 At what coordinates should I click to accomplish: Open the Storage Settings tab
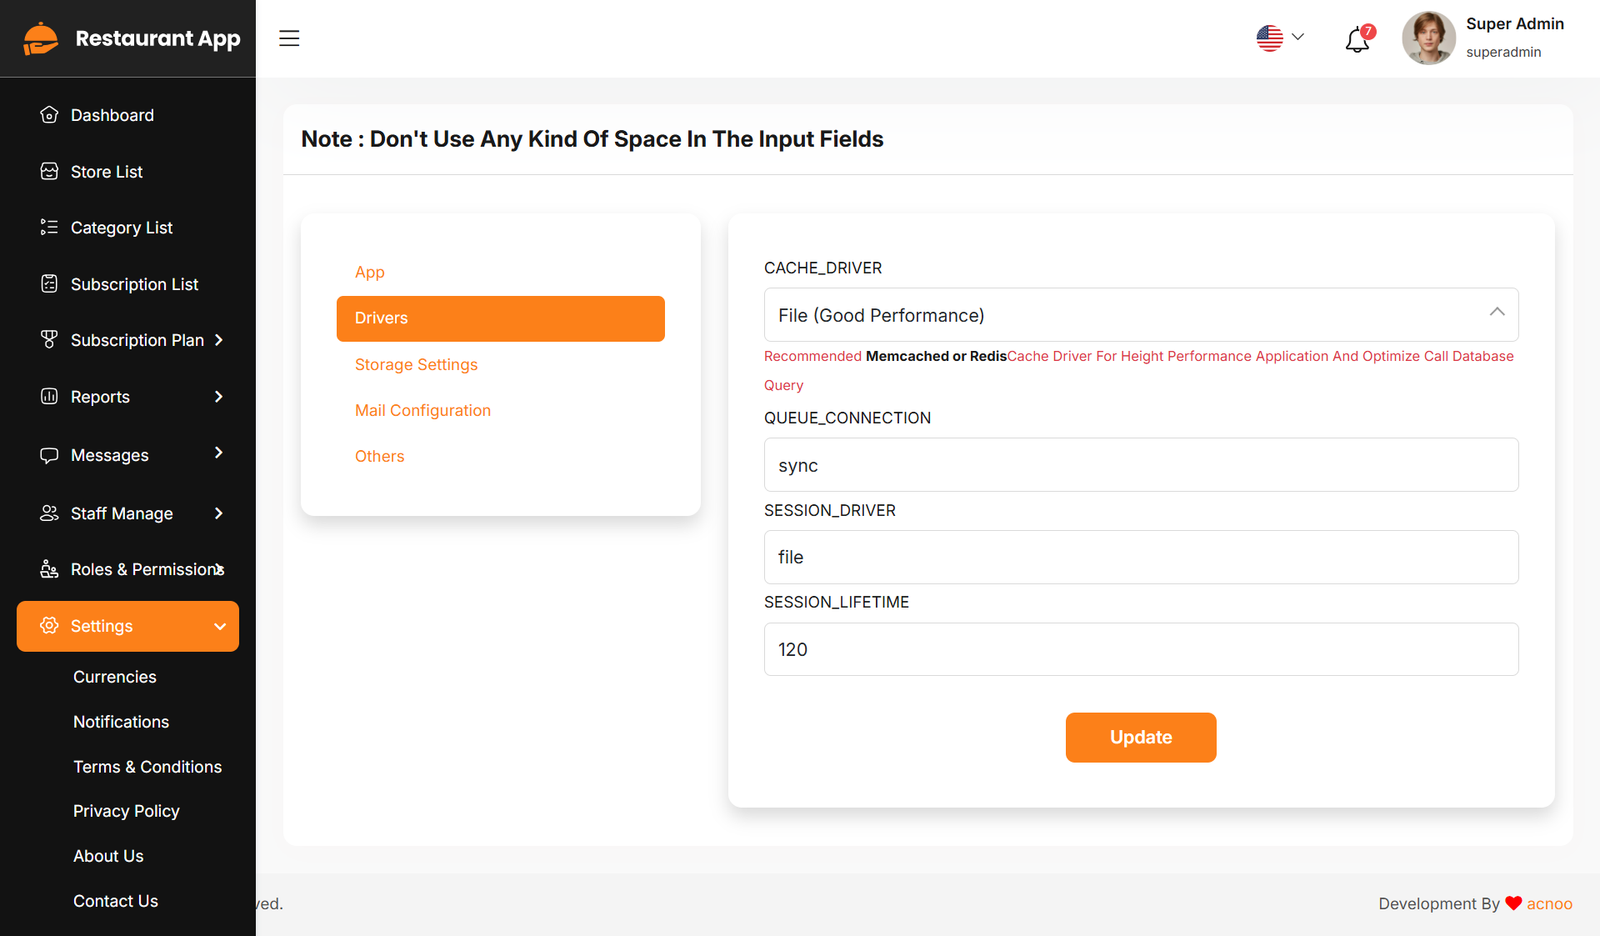tap(416, 365)
